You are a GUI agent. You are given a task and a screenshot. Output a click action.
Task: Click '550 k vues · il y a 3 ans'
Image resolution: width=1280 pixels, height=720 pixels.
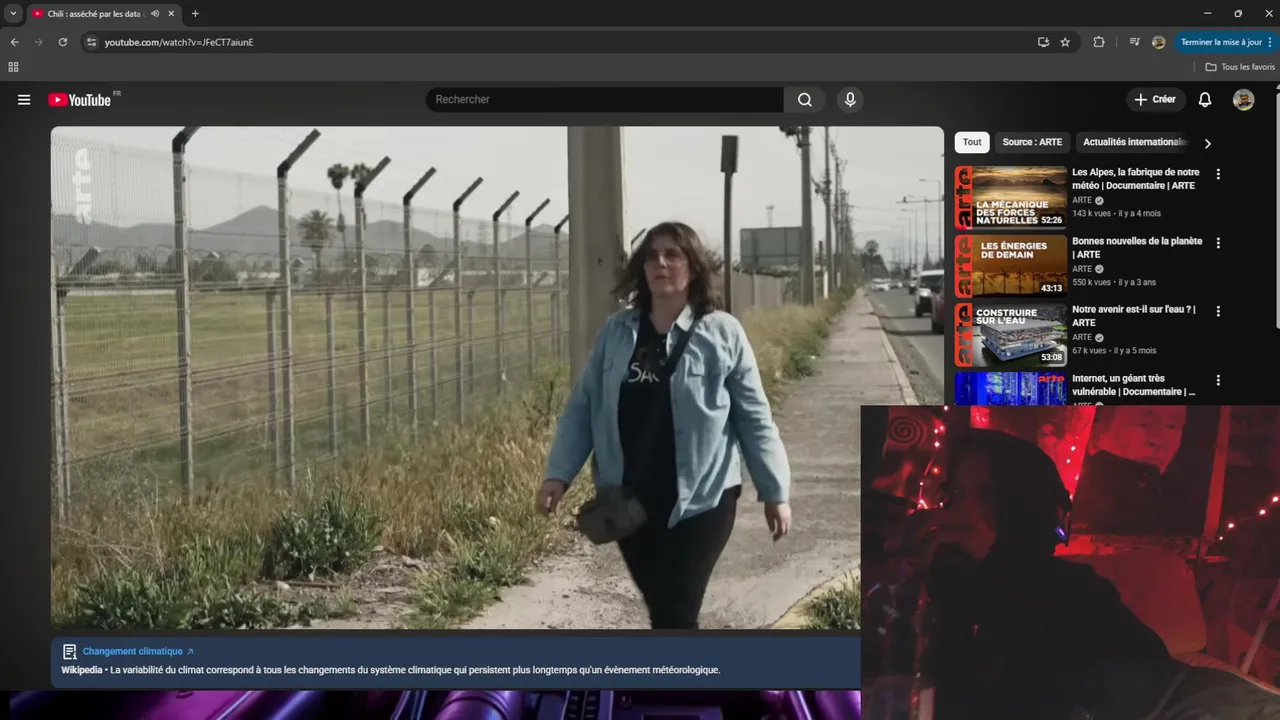[1112, 282]
